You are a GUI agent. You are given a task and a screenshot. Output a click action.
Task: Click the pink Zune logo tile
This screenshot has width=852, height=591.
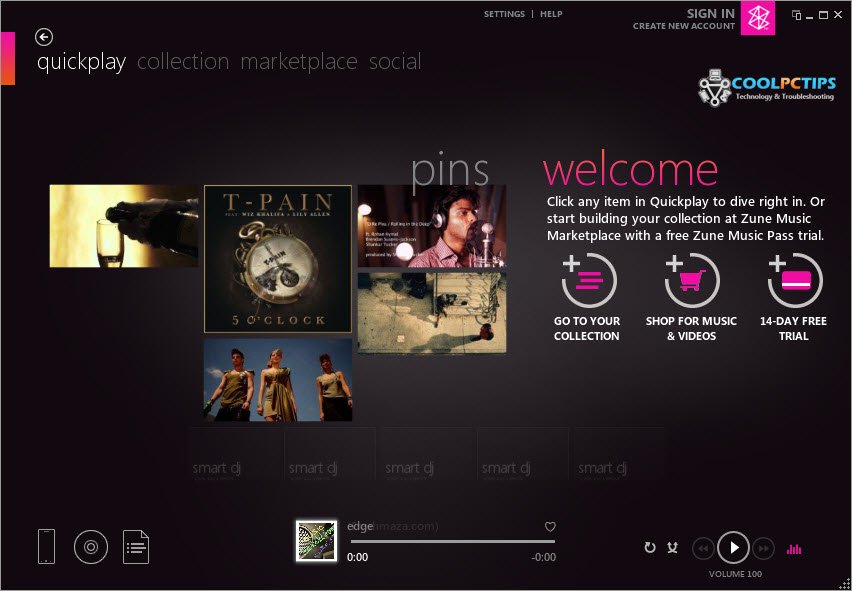[x=757, y=18]
